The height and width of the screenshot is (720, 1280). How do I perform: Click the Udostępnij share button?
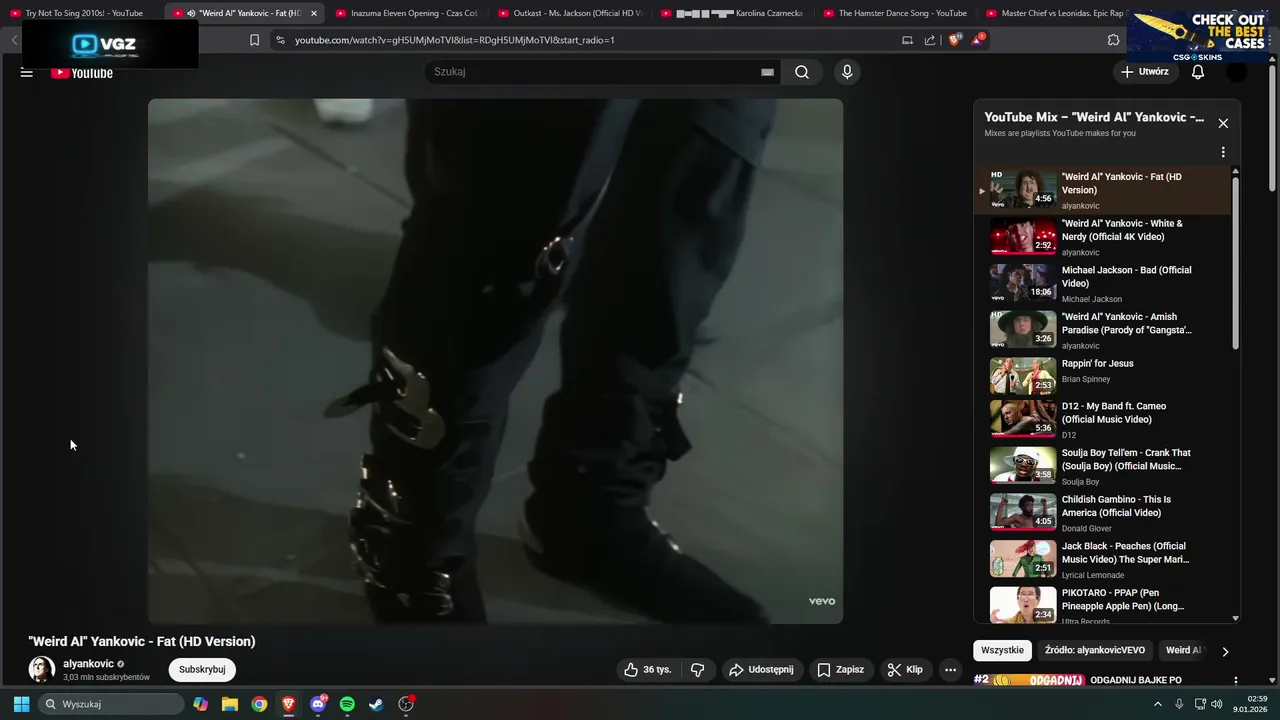coord(761,670)
